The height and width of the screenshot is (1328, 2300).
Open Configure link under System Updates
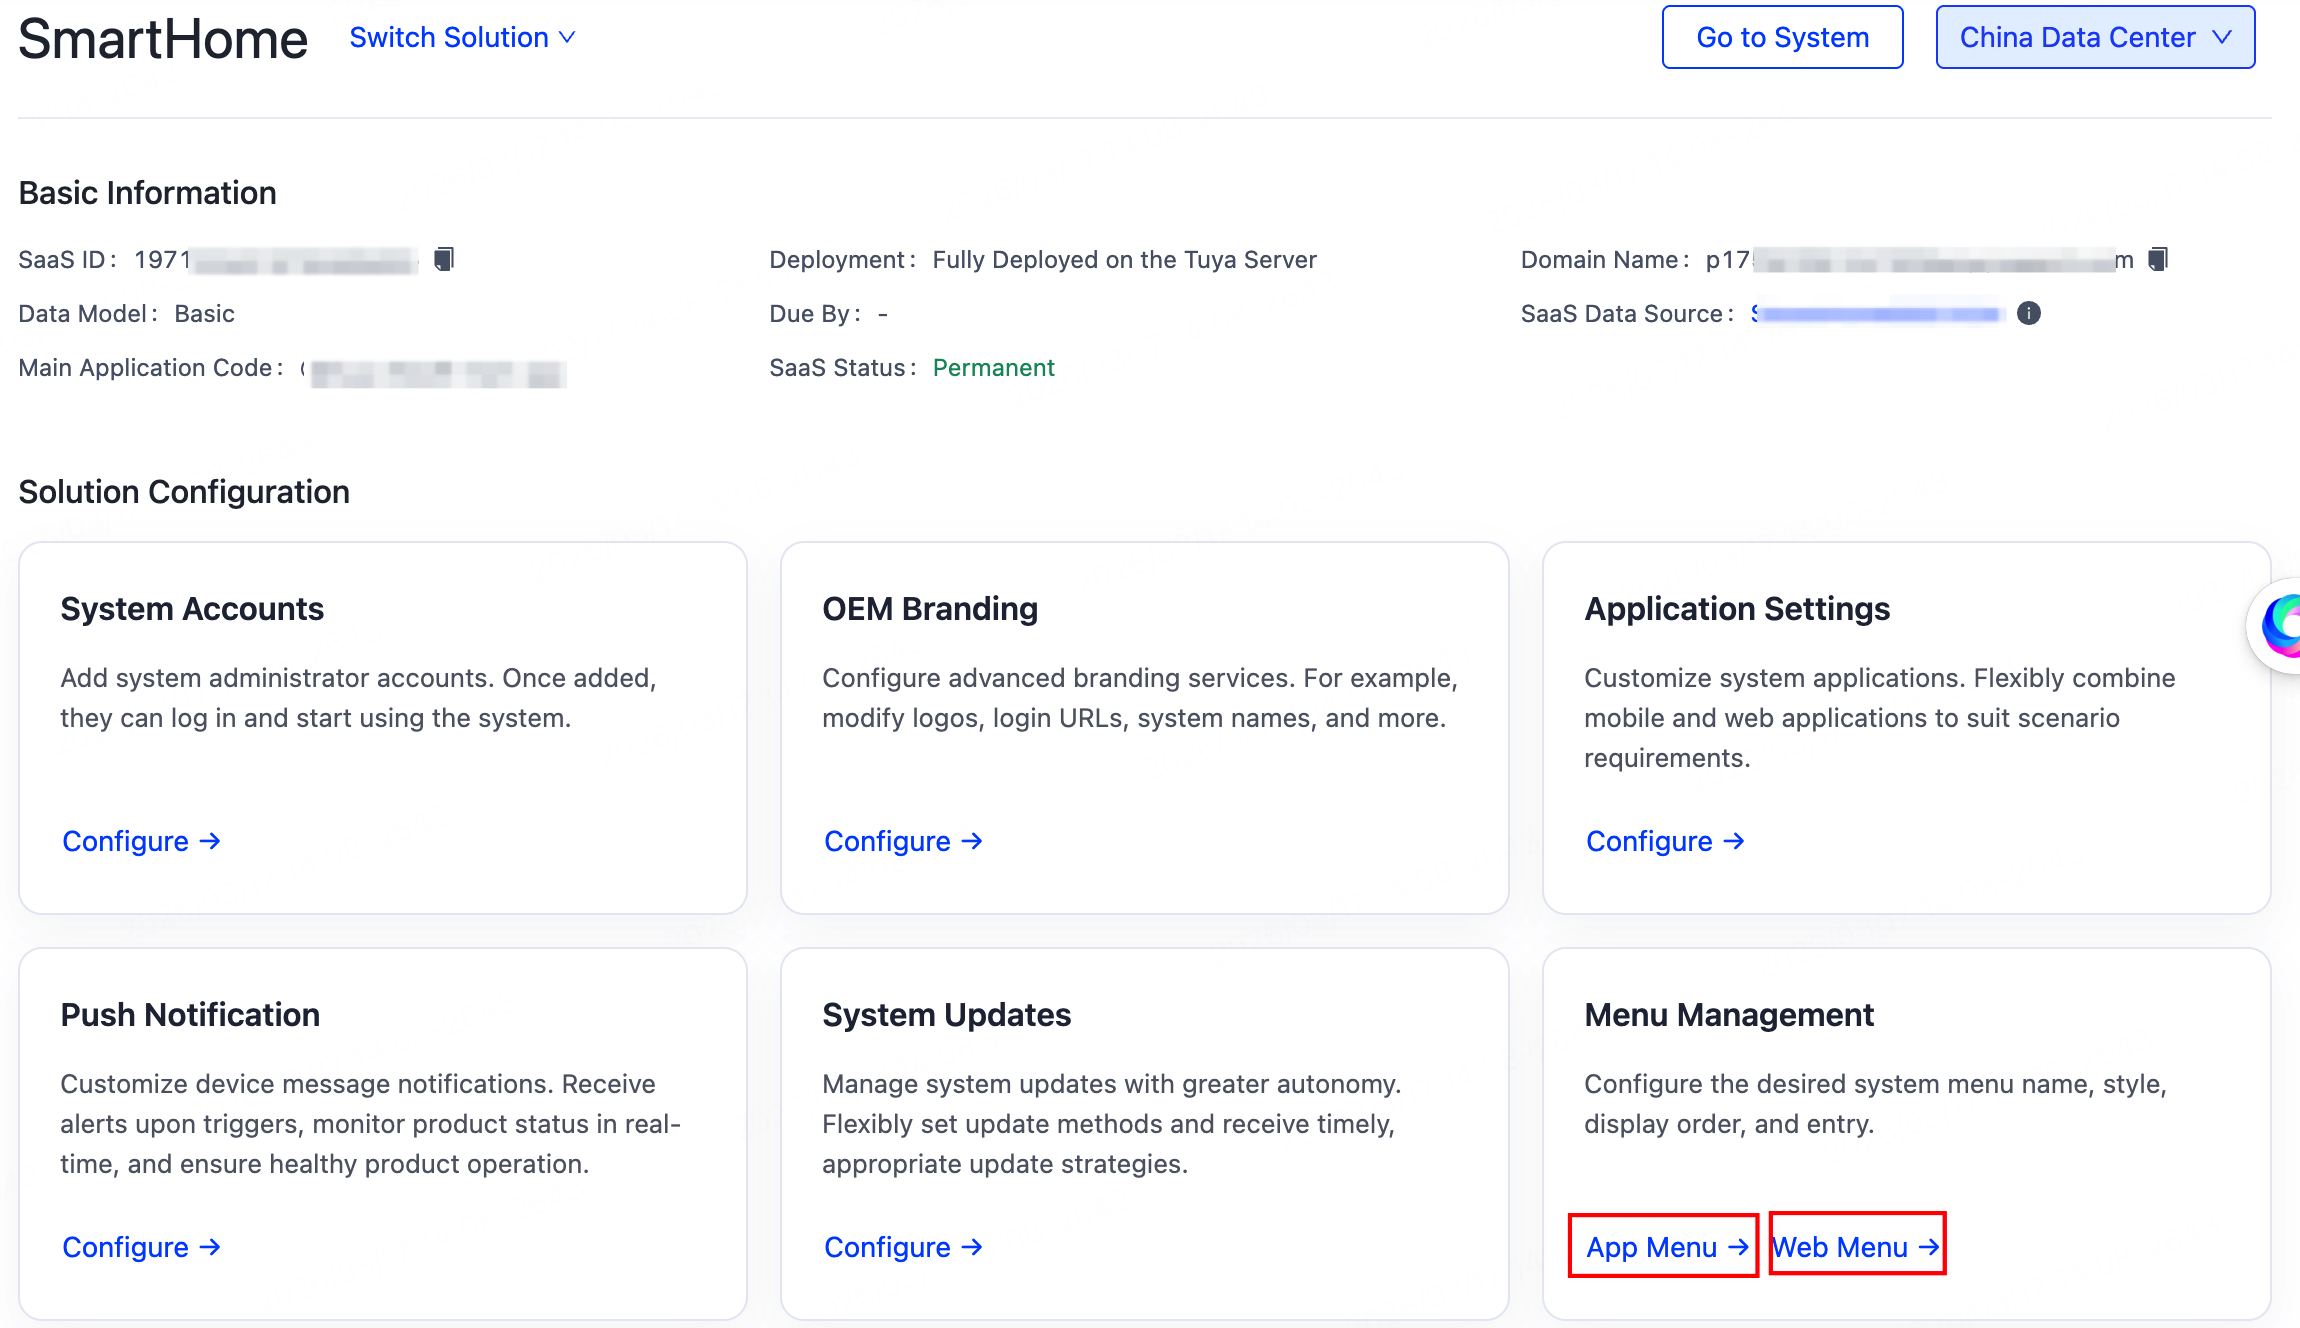[888, 1247]
